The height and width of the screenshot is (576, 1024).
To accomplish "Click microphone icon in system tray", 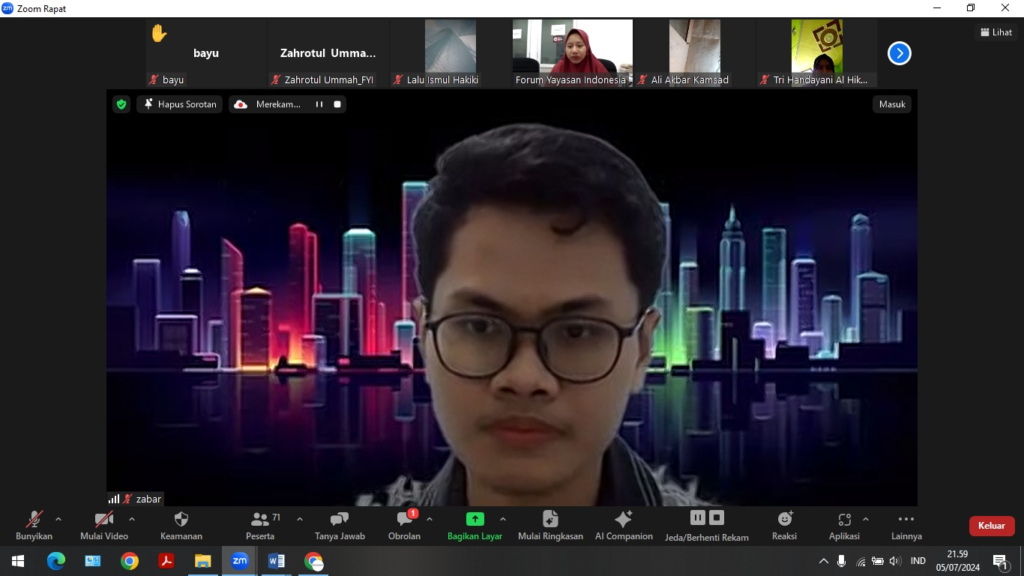I will [x=841, y=561].
